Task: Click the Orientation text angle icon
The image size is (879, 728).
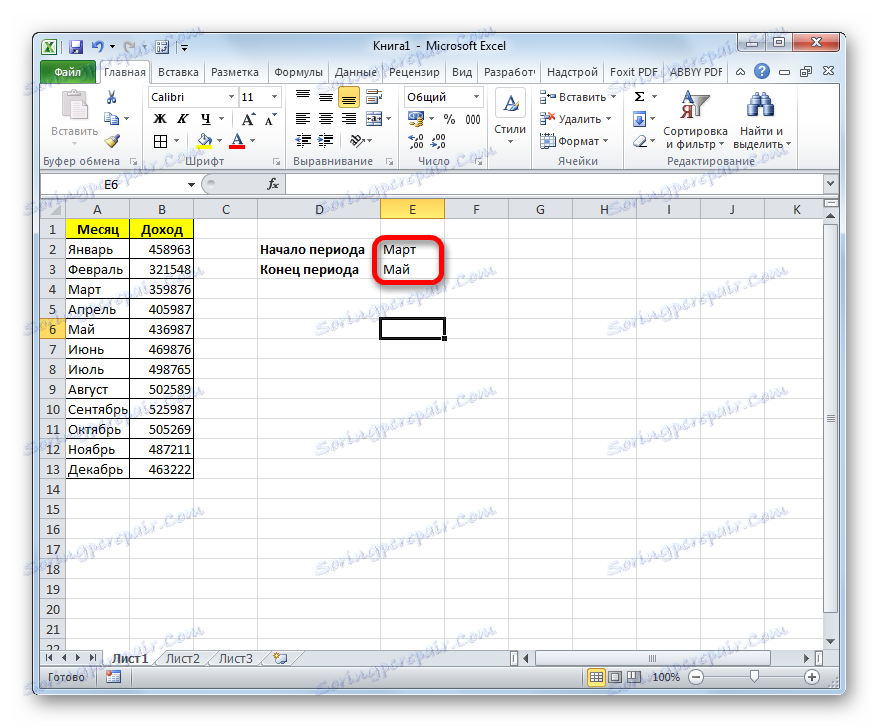Action: tap(357, 141)
